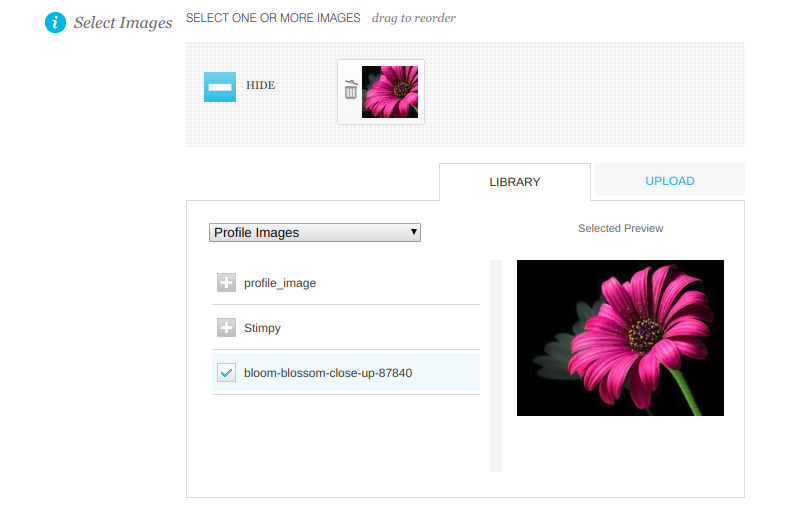The width and height of the screenshot is (785, 510).
Task: Click the Selected Preview label
Action: tap(620, 228)
